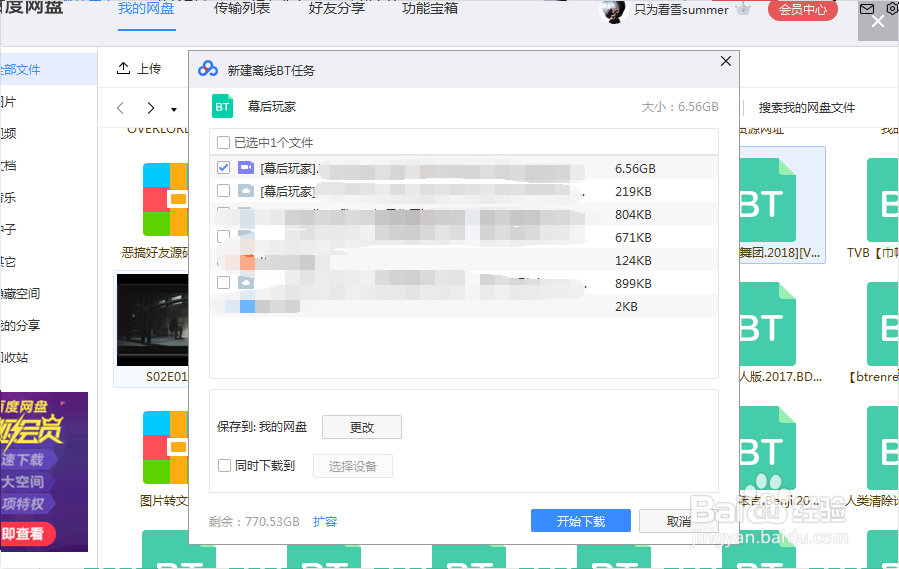Uncheck the 6.56GB file checkbox
The width and height of the screenshot is (899, 569).
[224, 167]
